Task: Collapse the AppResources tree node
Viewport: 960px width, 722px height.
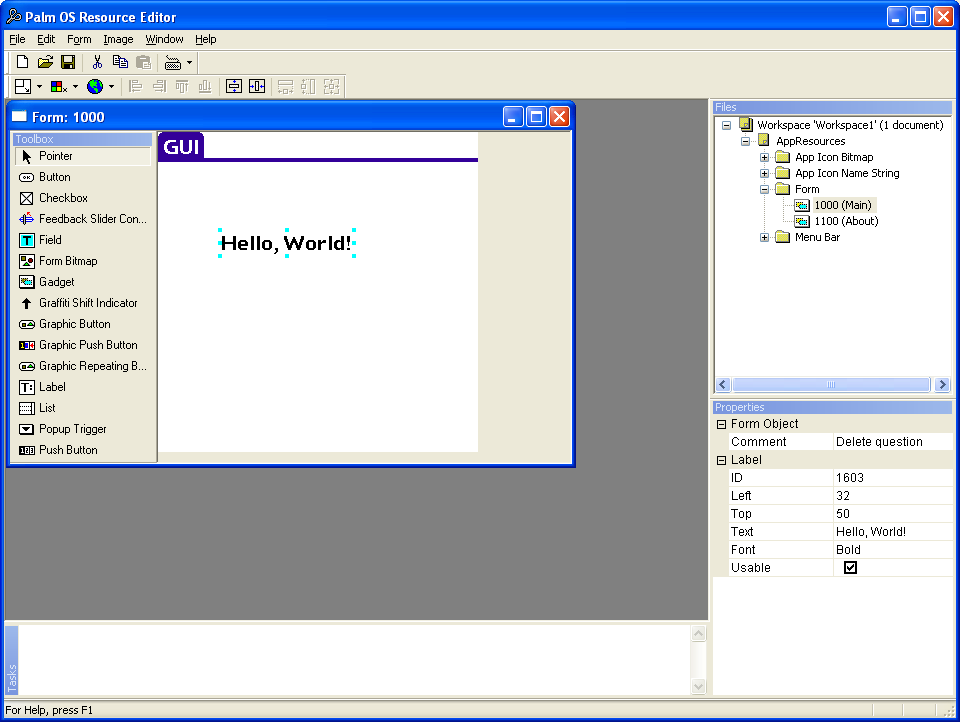Action: (746, 141)
